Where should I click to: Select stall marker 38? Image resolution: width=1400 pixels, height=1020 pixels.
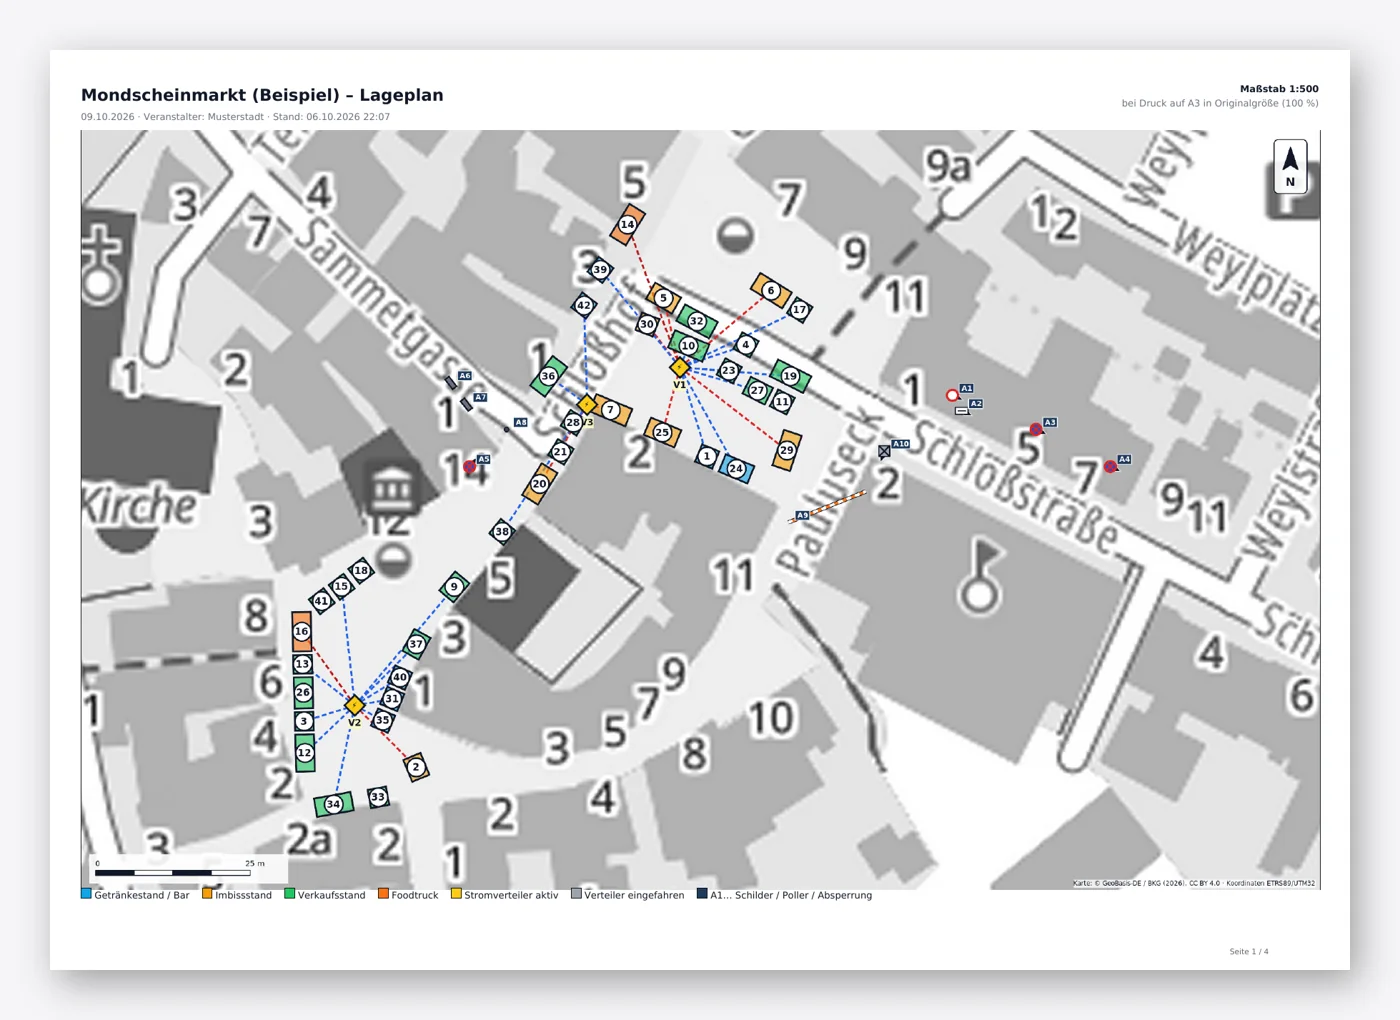(x=502, y=531)
